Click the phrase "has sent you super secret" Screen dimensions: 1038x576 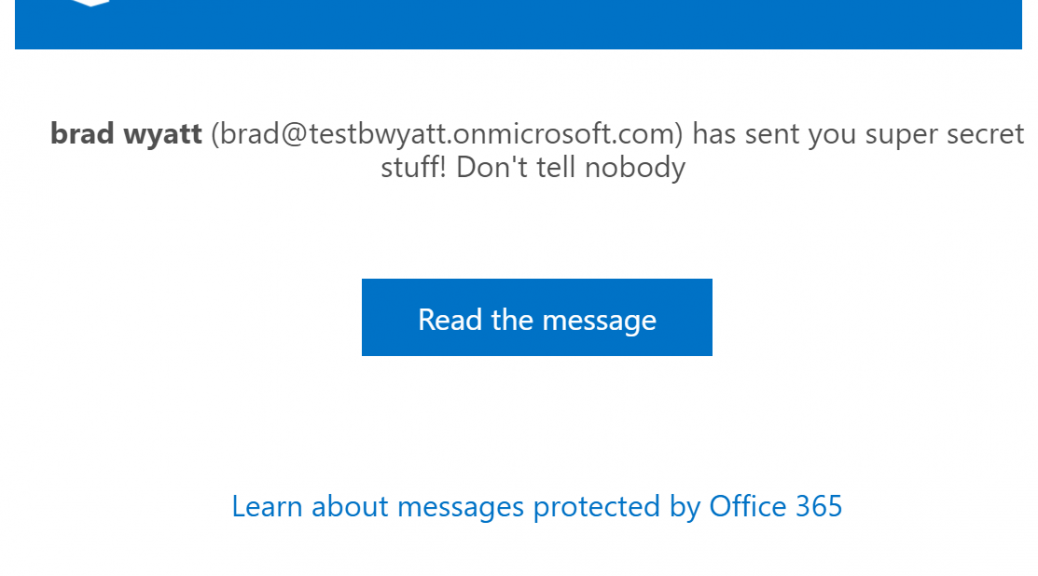coord(858,134)
